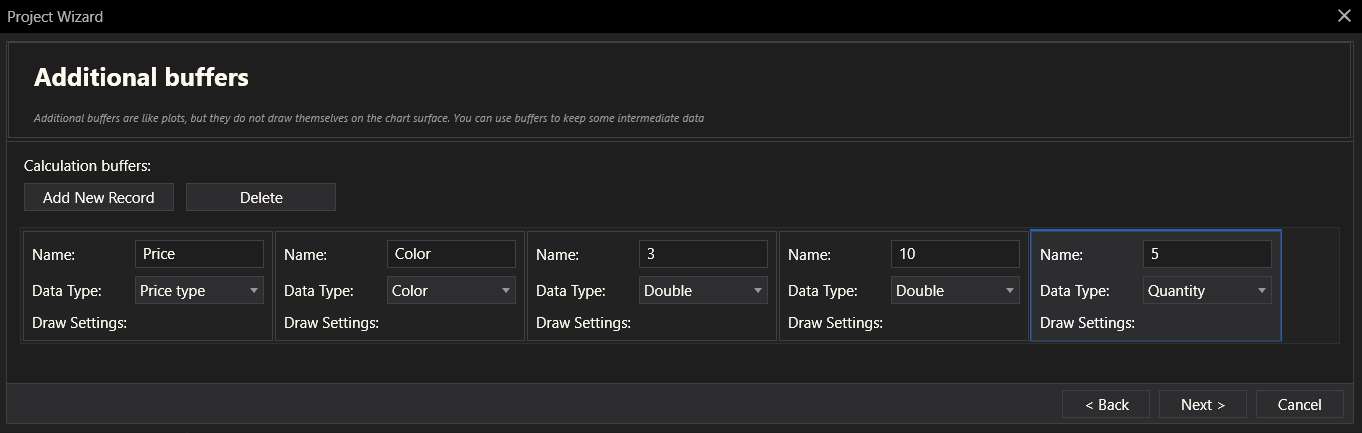Focus the Name field containing Color
Screen dimensions: 1362x433
[451, 254]
